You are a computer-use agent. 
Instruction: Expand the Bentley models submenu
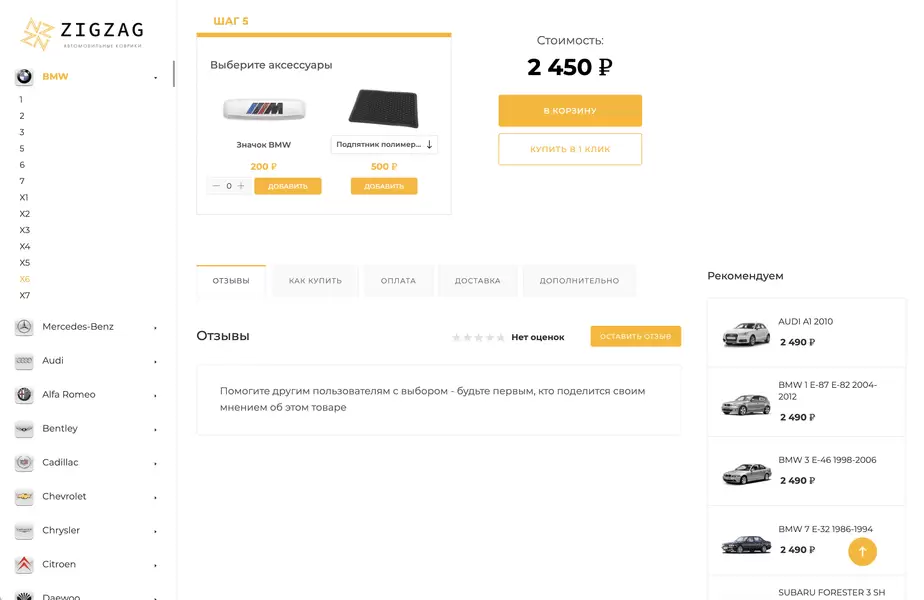[x=155, y=429]
